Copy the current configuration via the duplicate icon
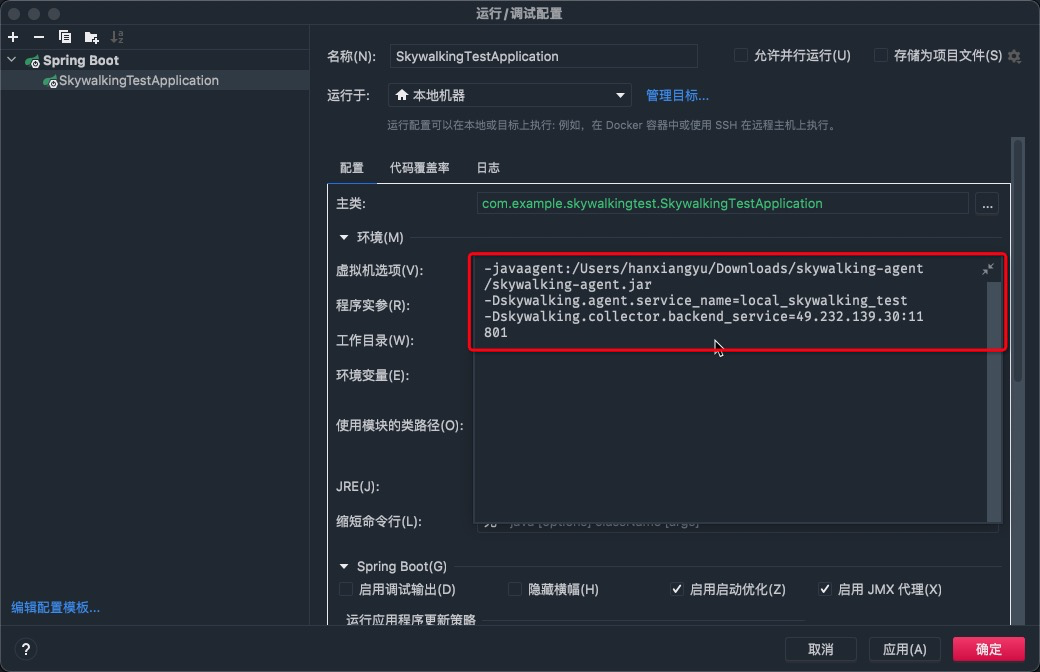This screenshot has height=672, width=1040. point(64,36)
